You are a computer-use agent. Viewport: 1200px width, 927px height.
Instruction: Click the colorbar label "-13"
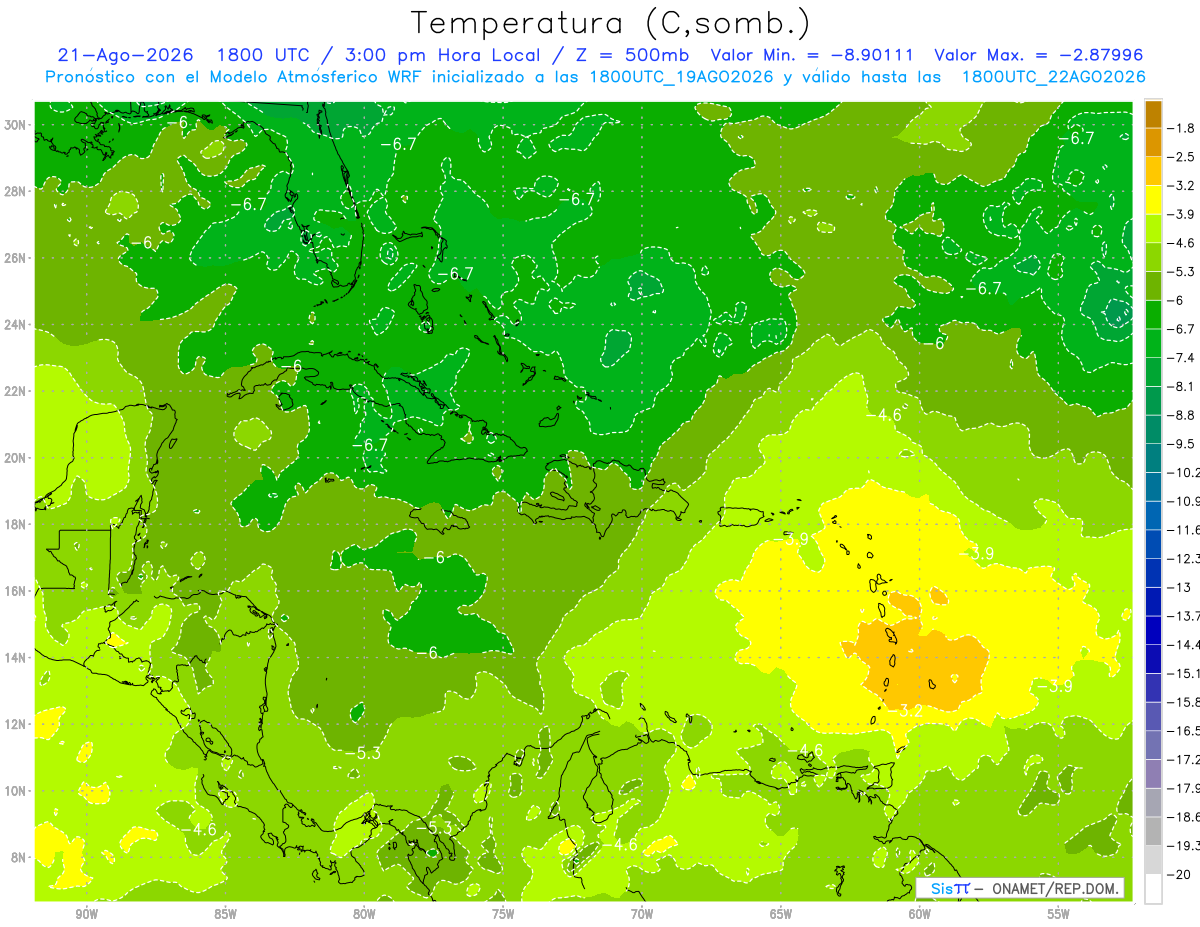click(1180, 587)
